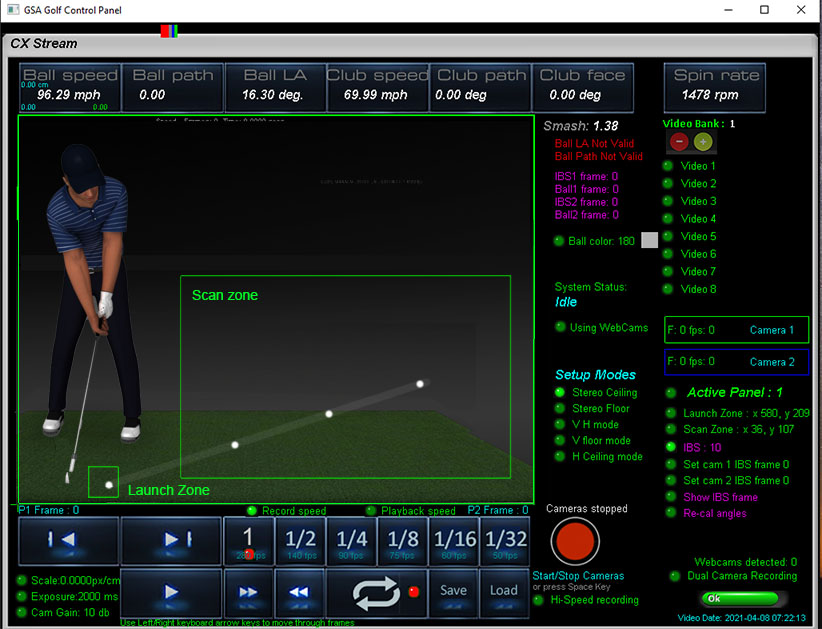
Task: Select the Launch Zone position setting
Action: pyautogui.click(x=738, y=413)
